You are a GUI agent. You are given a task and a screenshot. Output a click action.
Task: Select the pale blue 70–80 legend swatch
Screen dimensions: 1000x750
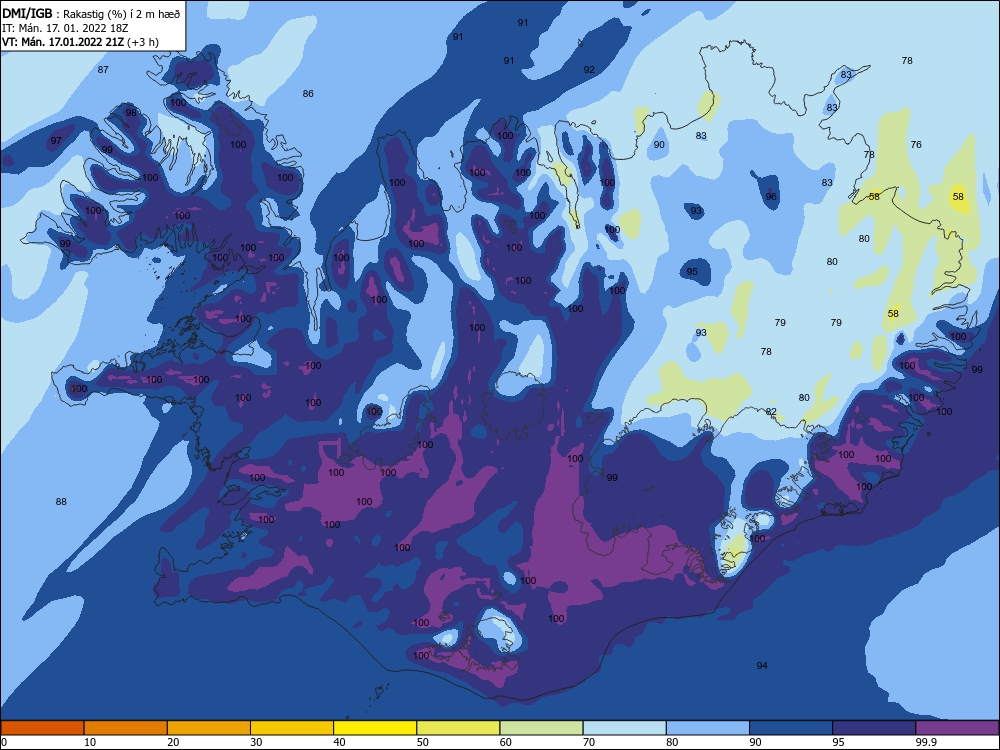tap(625, 728)
